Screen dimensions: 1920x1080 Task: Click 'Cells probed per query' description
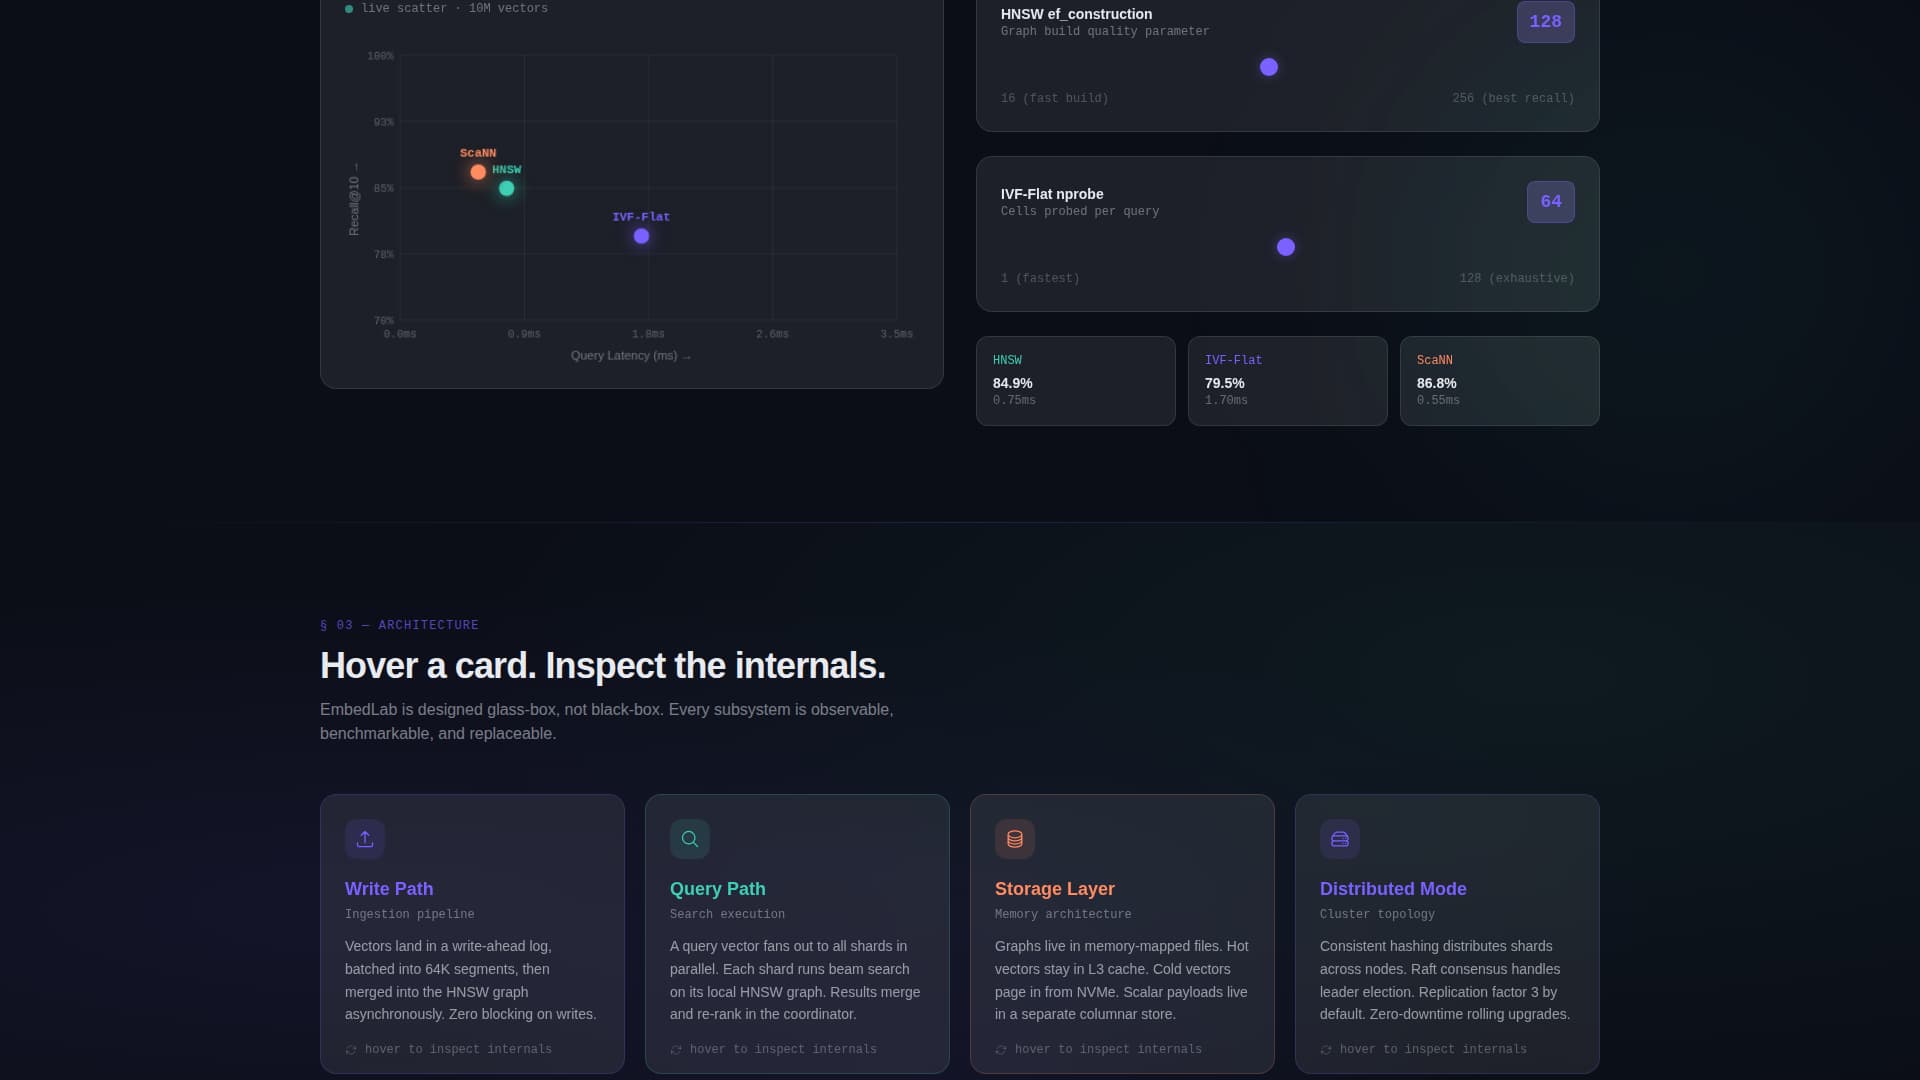click(x=1080, y=211)
